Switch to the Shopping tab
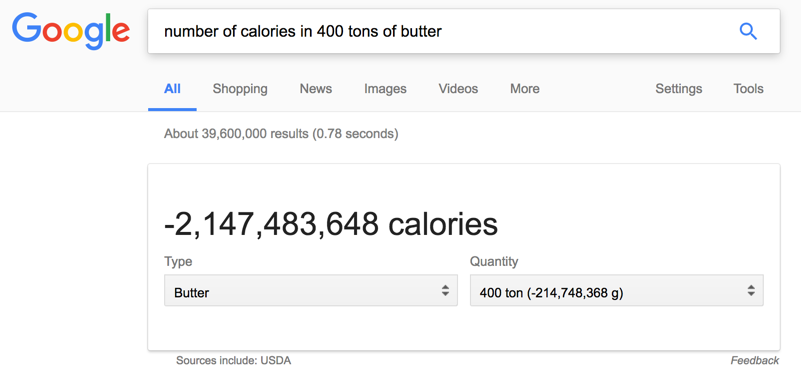This screenshot has width=801, height=371. pos(240,89)
